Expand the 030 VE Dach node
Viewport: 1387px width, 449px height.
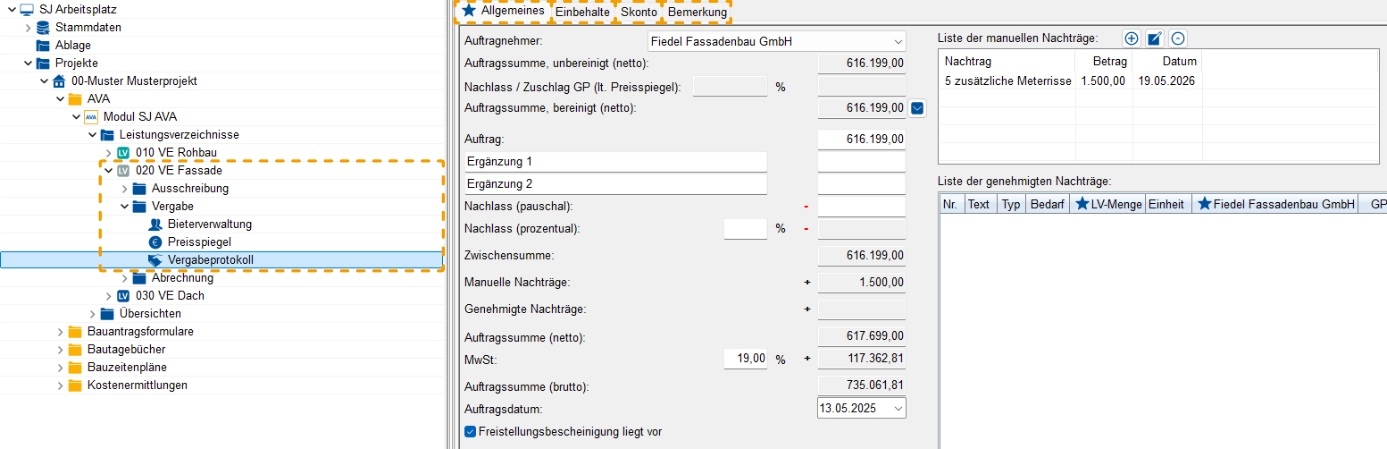108,297
